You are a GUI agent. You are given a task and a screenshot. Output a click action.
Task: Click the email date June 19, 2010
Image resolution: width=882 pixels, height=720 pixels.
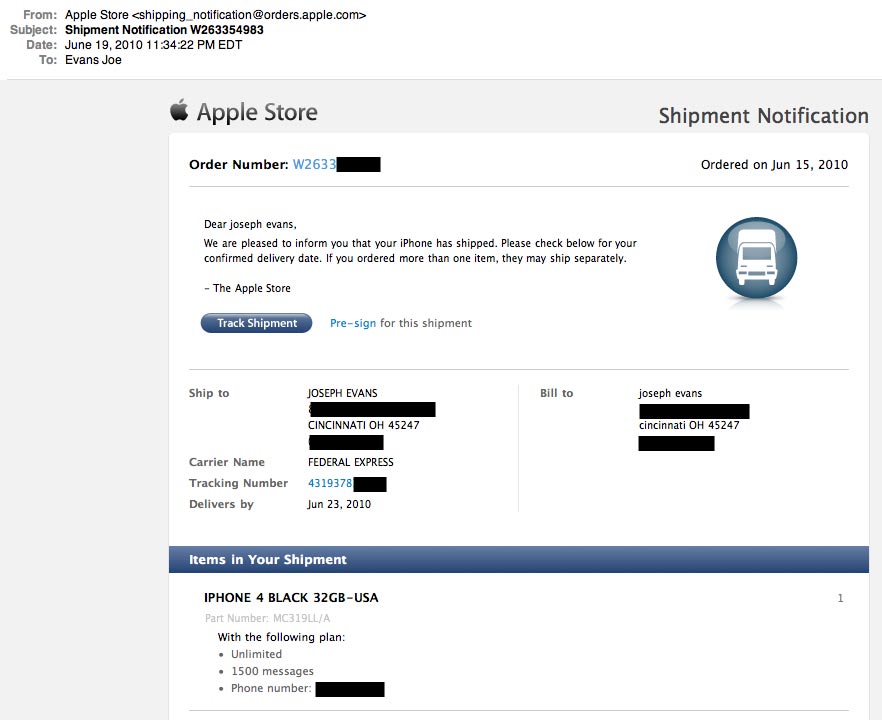click(x=167, y=45)
